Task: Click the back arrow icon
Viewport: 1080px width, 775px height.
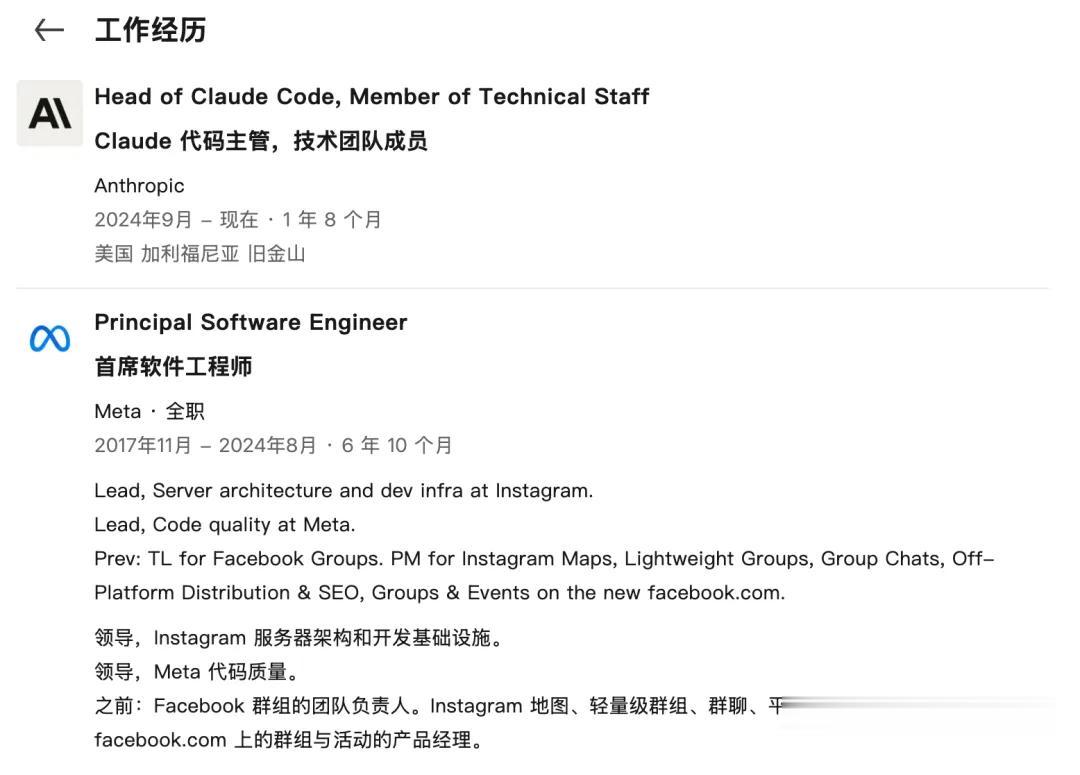Action: point(49,31)
